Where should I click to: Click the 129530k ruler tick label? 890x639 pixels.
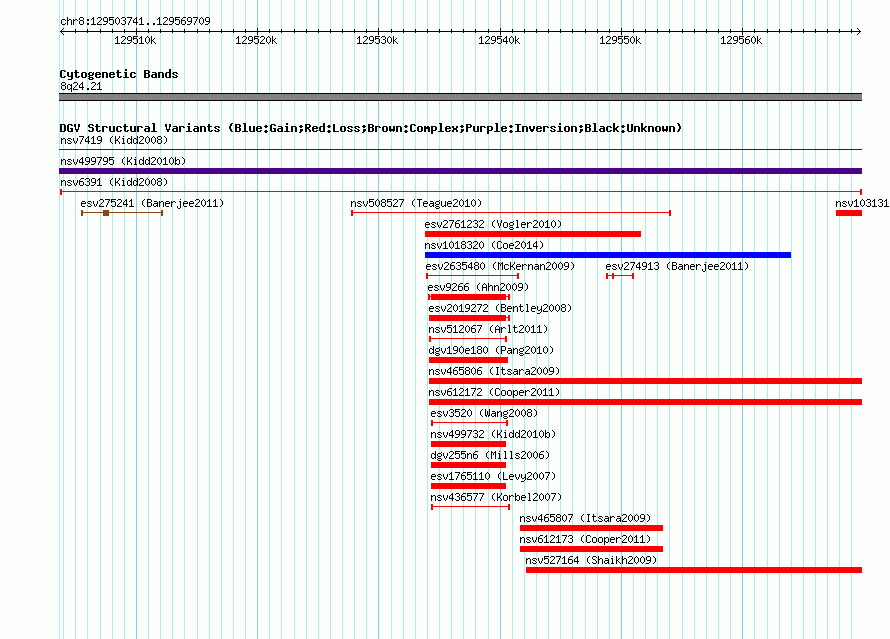point(377,40)
